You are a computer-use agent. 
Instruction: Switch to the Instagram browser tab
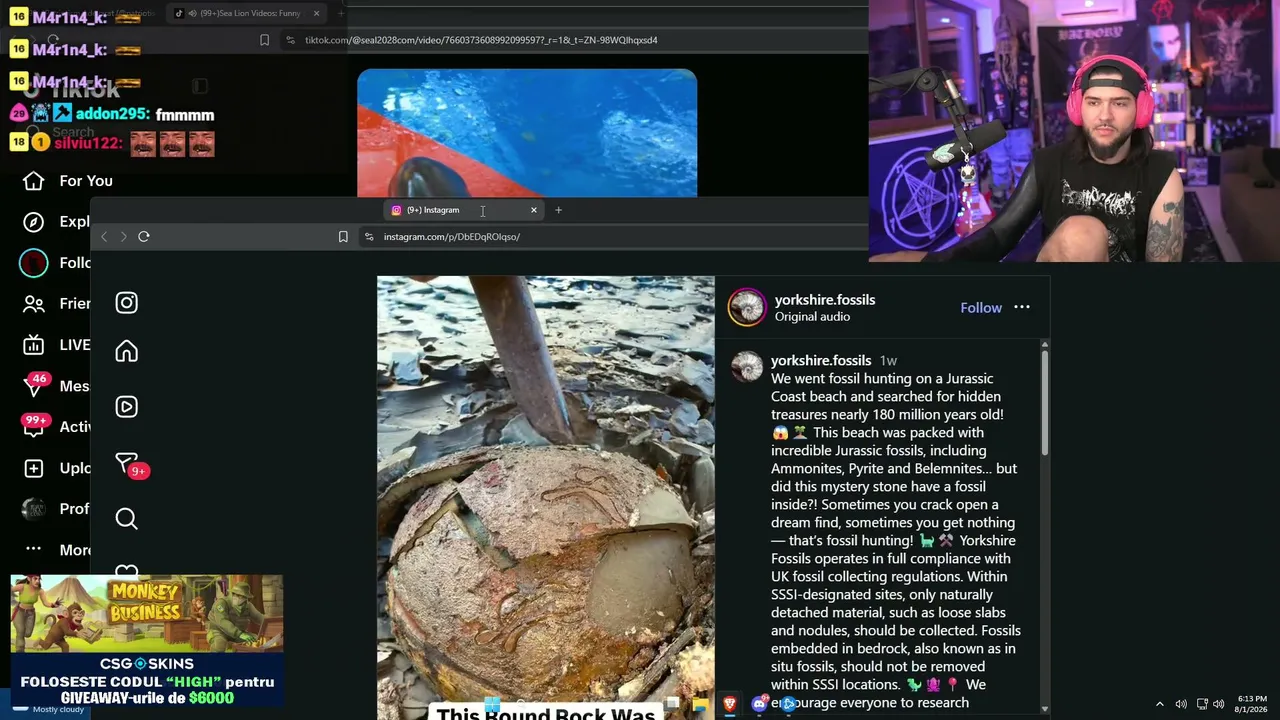[x=463, y=210]
